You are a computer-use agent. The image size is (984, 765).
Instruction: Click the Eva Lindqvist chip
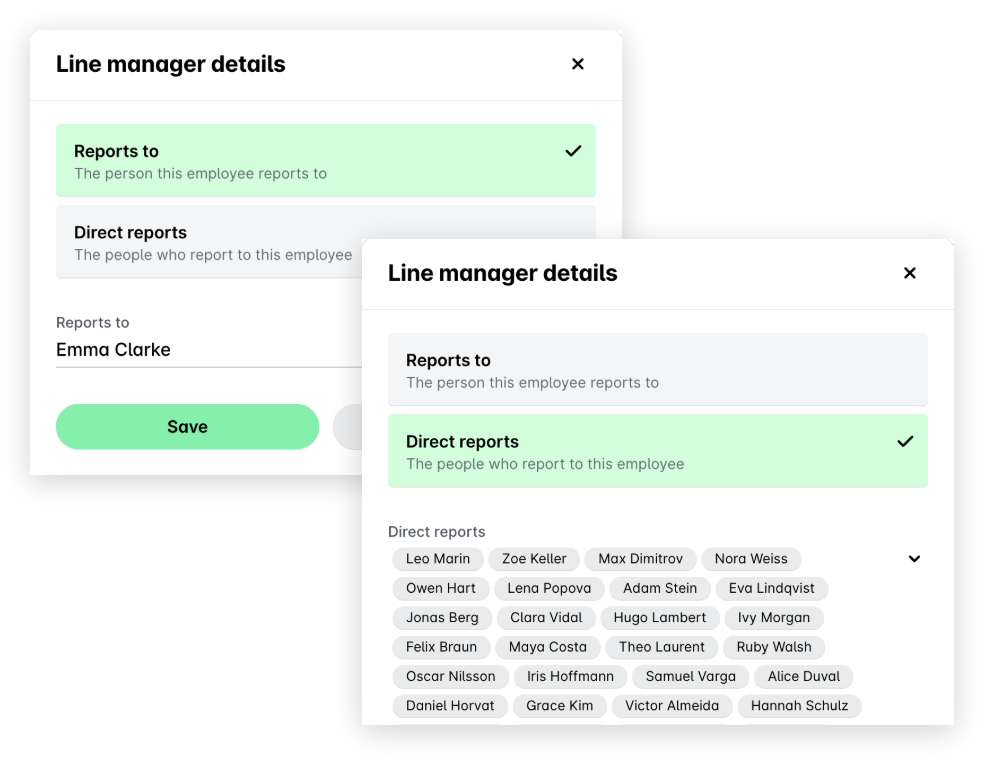pos(772,588)
